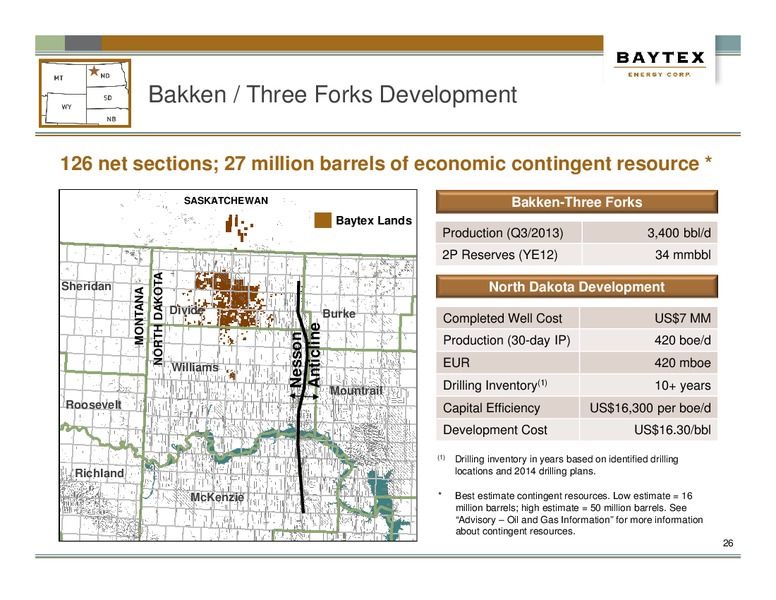Select the US$7 MM value

682,318
